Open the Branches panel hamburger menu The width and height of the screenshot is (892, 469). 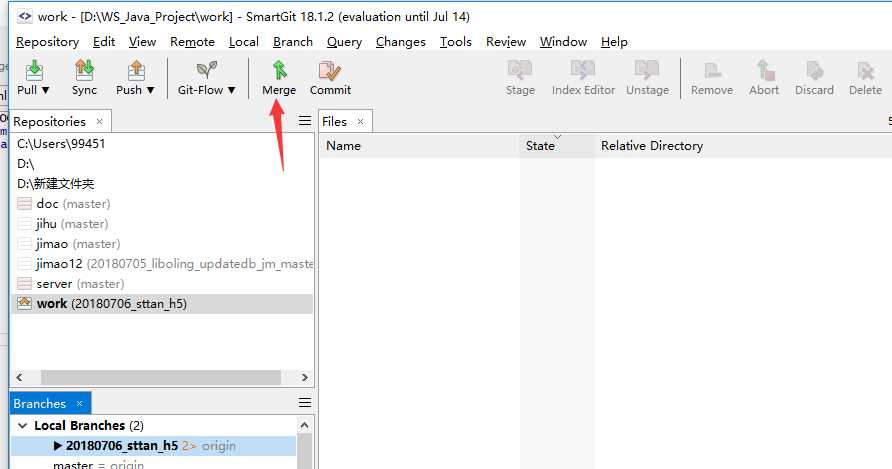click(305, 403)
